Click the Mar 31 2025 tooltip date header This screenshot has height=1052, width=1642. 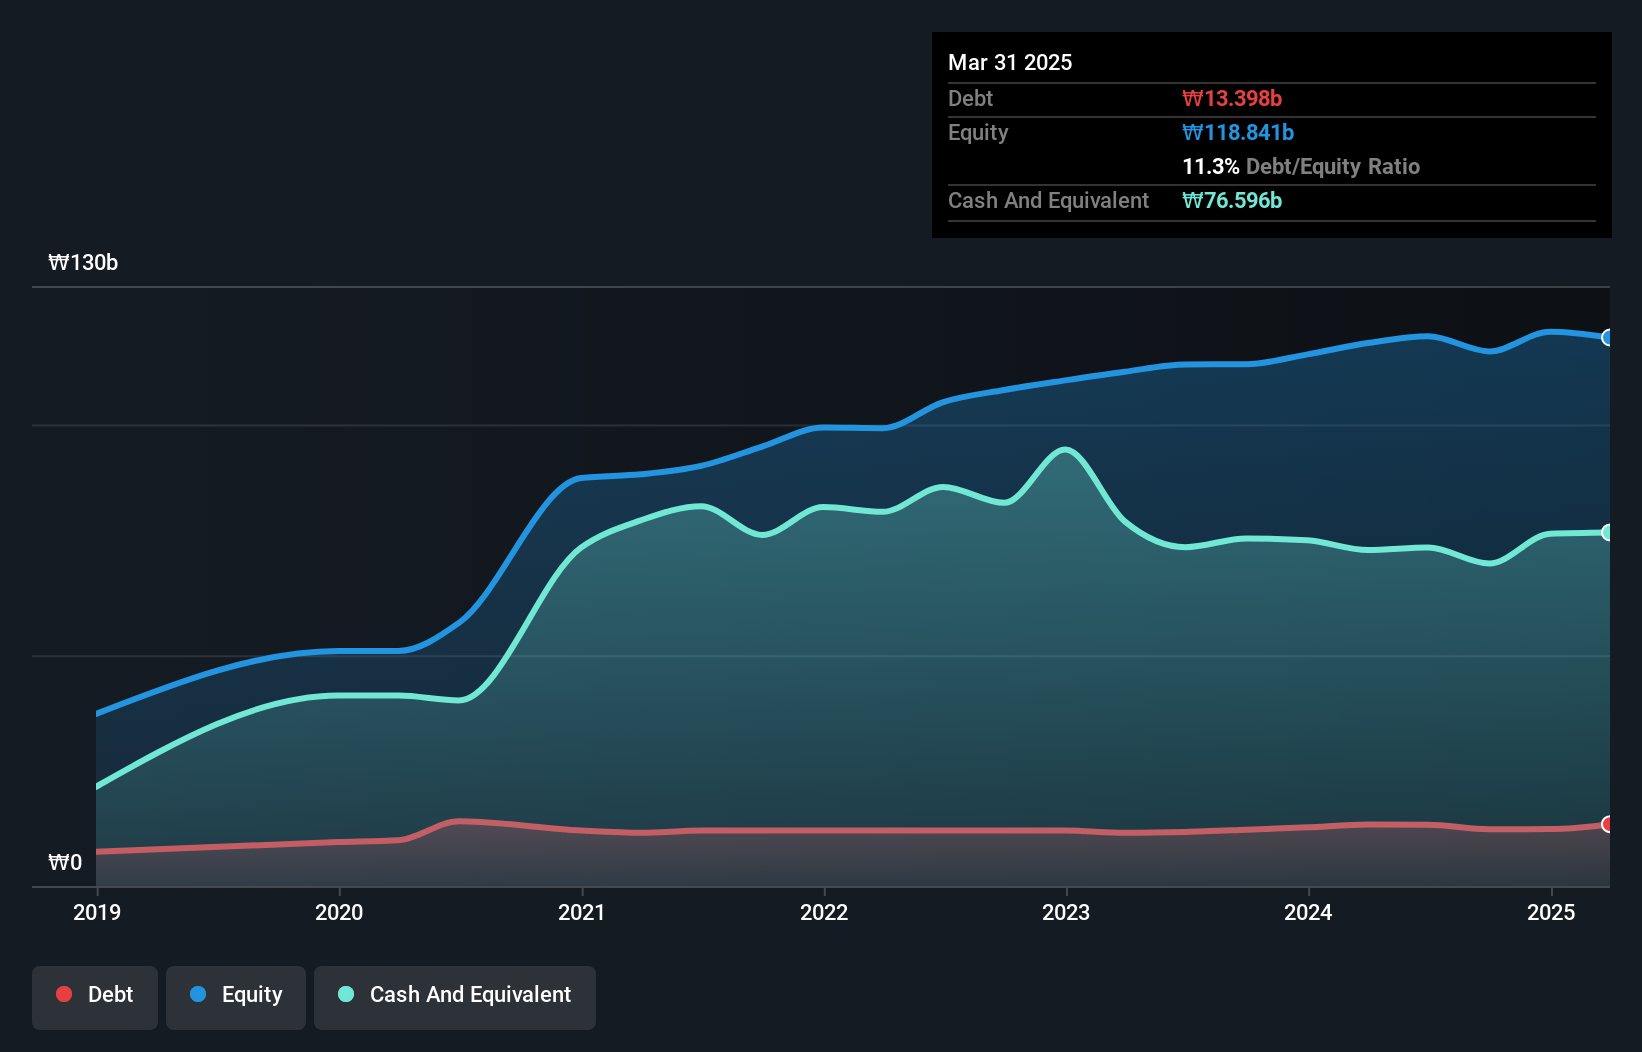(x=1010, y=62)
